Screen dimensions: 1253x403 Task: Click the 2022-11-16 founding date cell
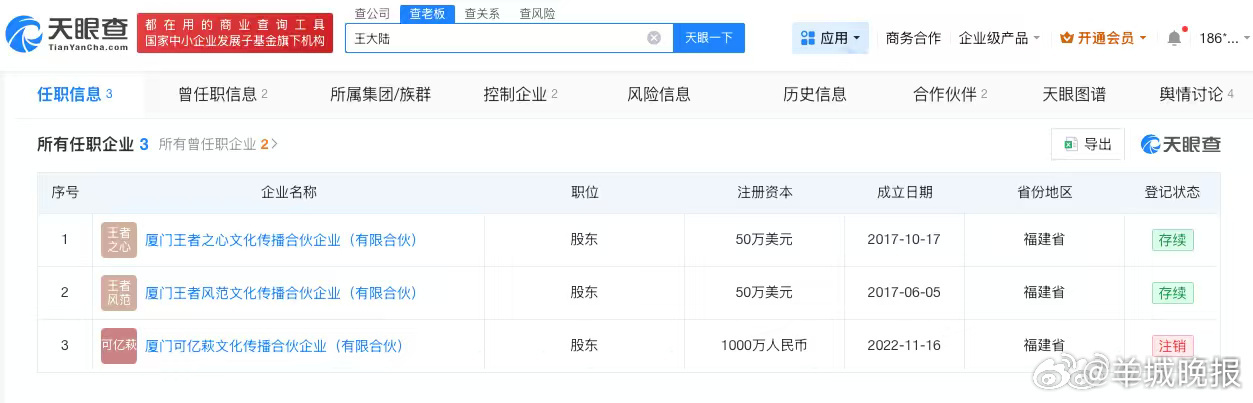[904, 346]
